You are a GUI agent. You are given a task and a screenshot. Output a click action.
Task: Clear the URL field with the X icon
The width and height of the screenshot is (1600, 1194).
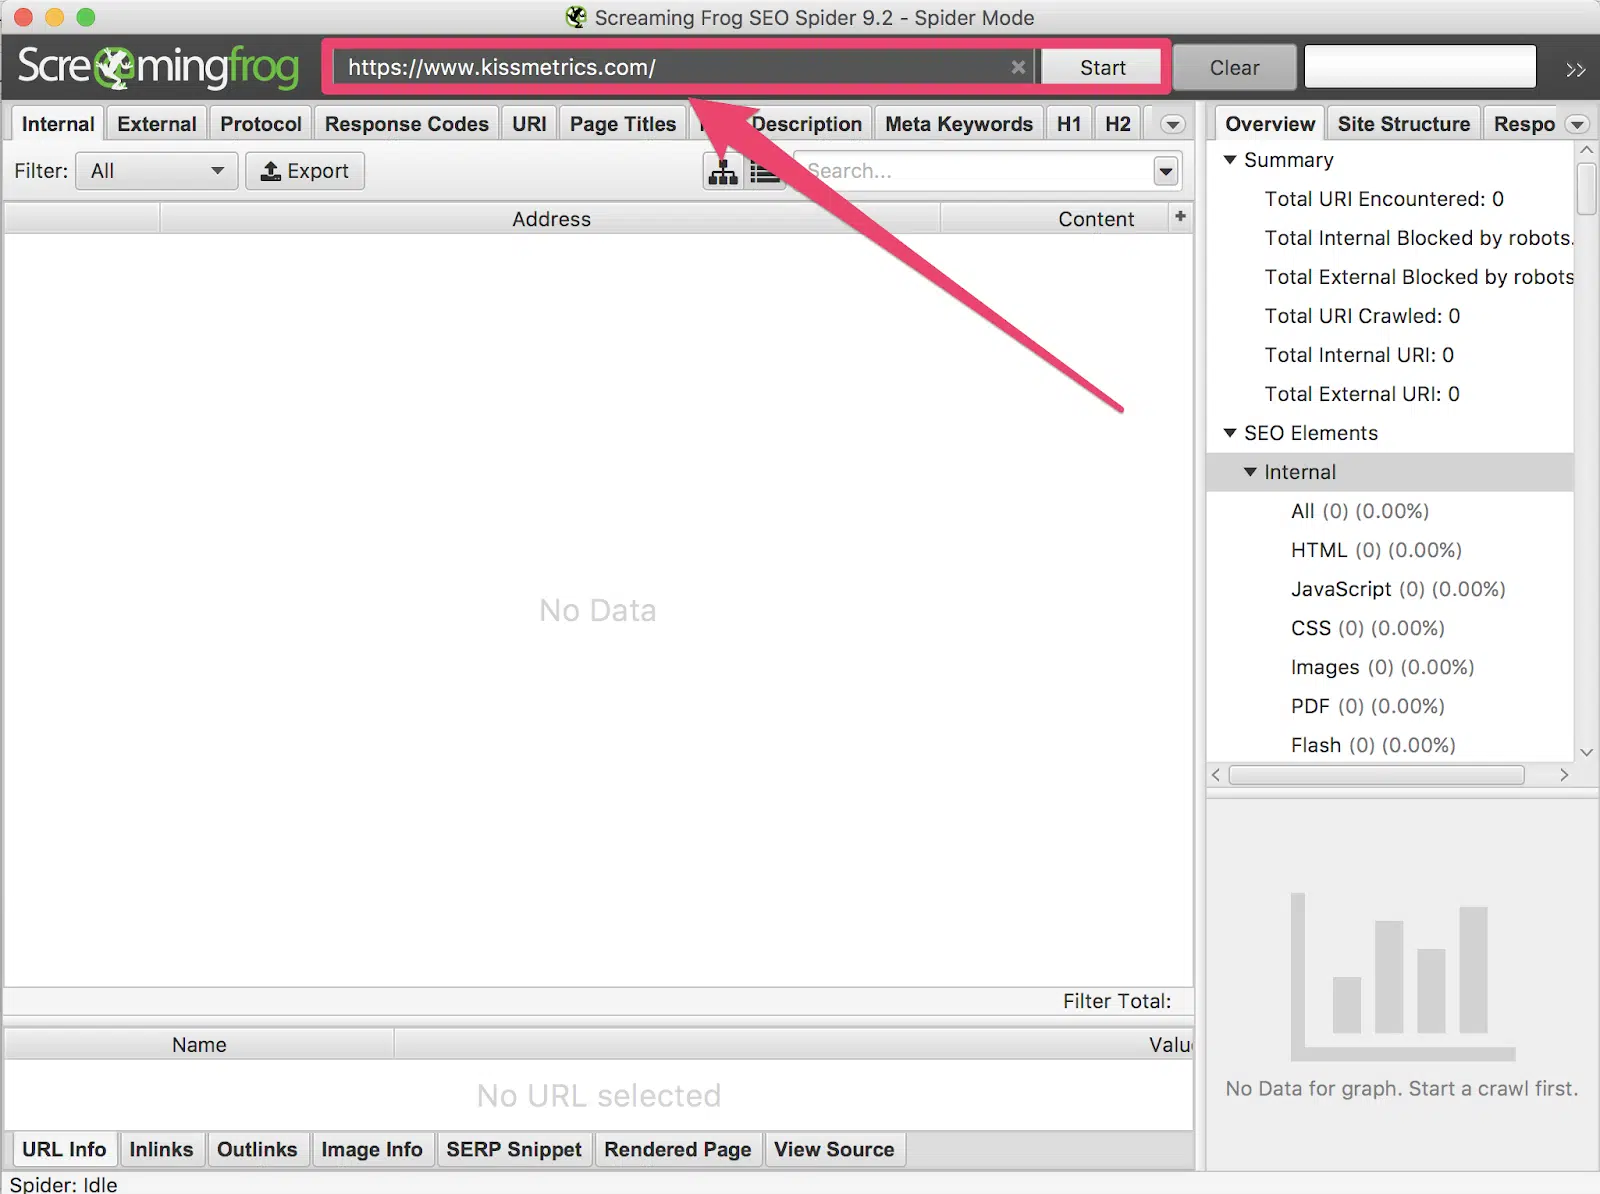point(1018,67)
